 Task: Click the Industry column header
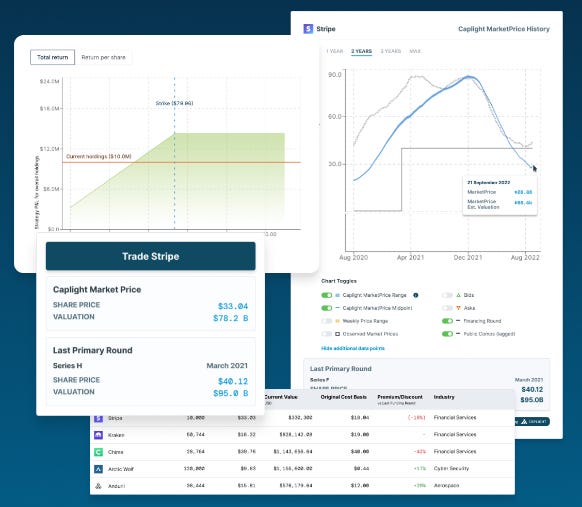[x=444, y=397]
